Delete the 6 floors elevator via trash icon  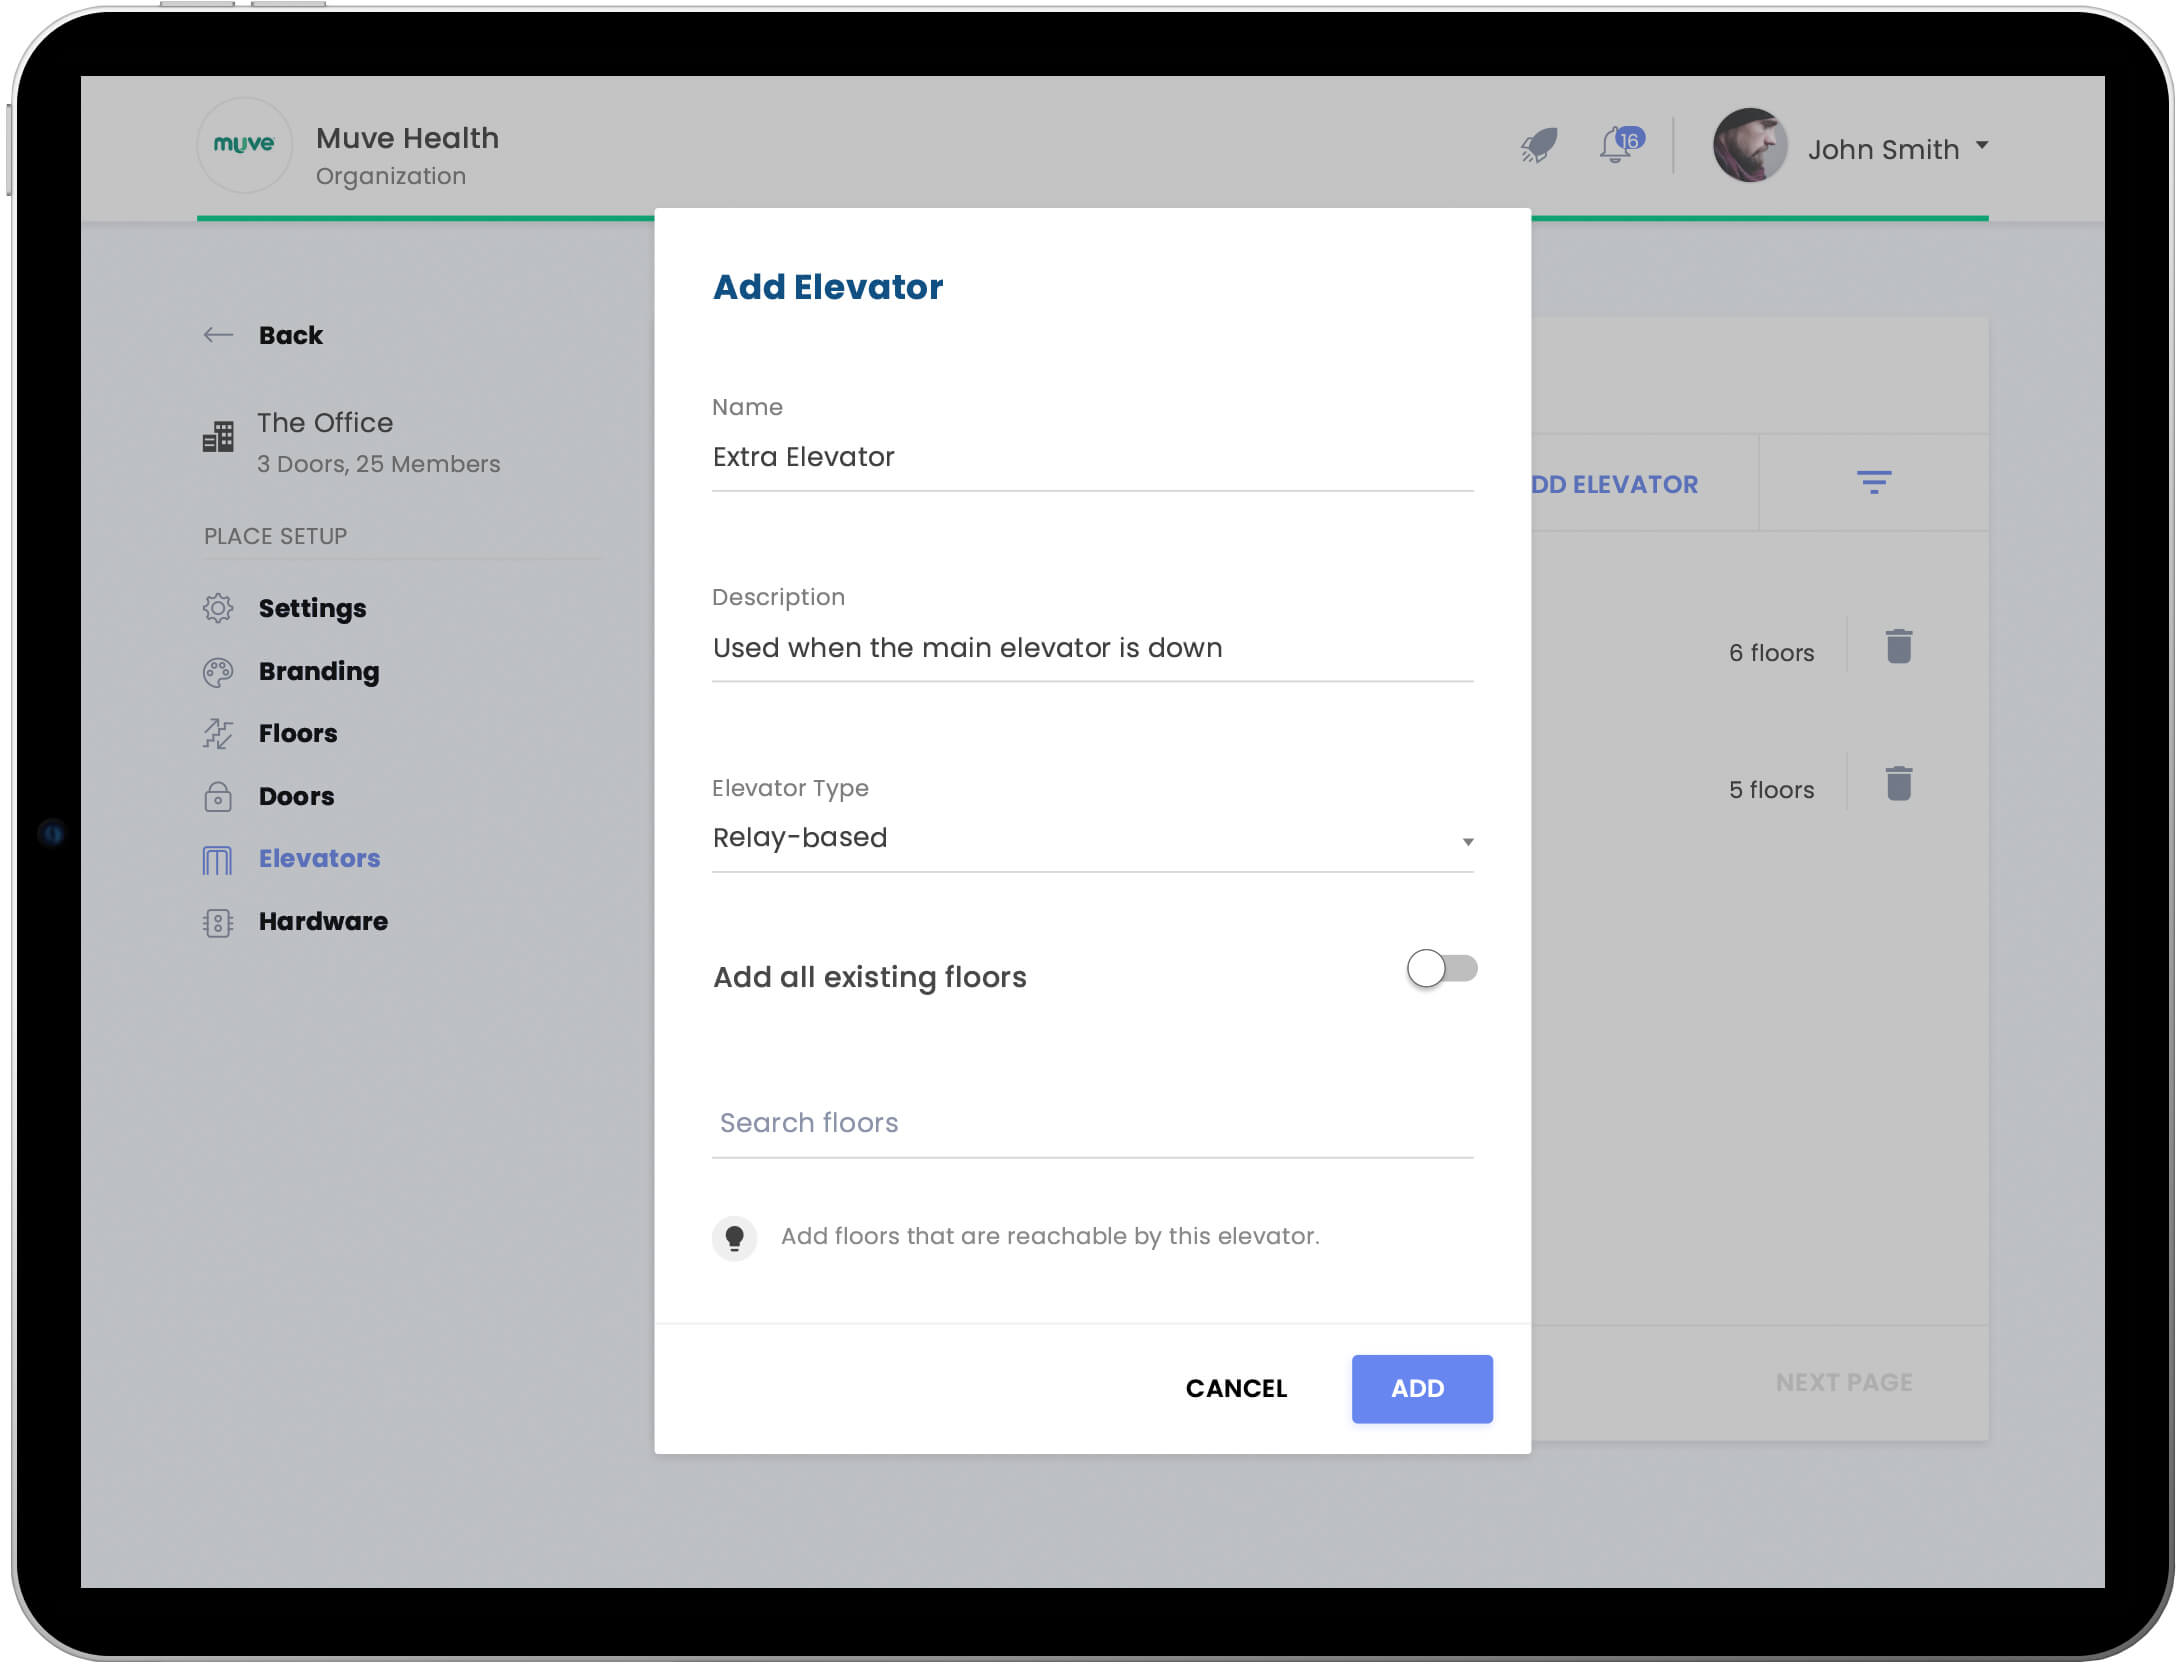1898,647
